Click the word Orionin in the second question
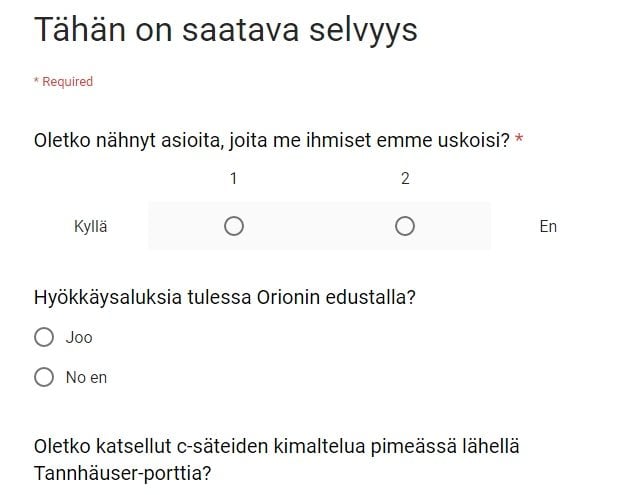Viewport: 637px width, 495px height. pos(288,297)
